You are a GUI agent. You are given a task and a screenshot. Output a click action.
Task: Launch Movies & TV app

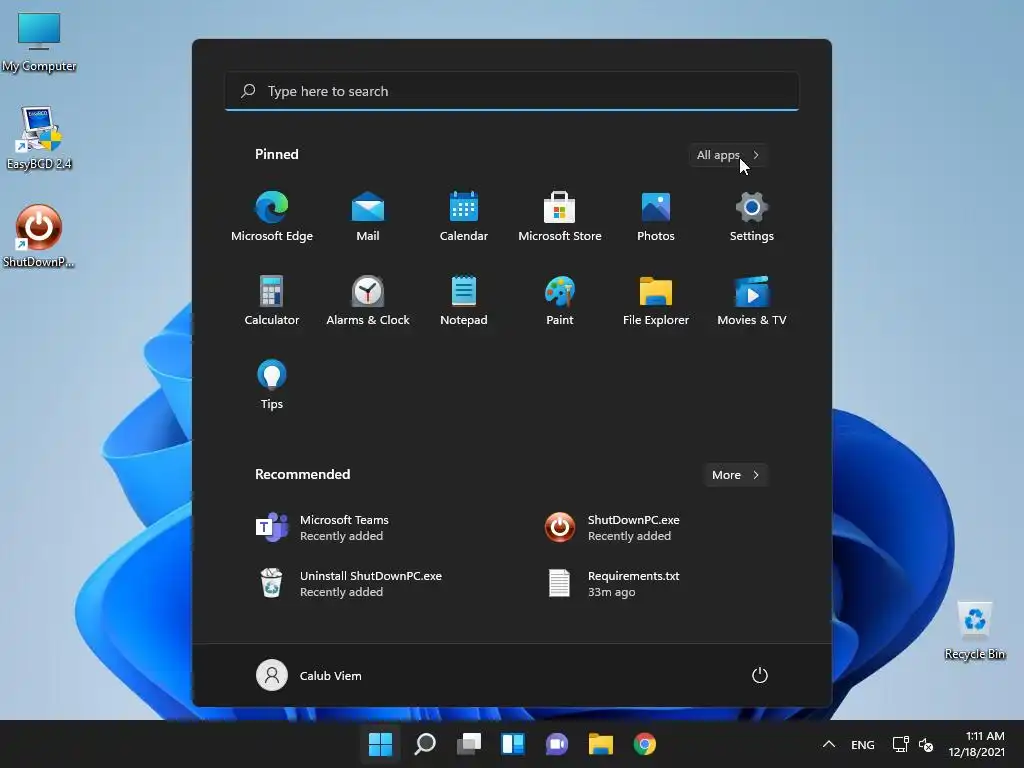752,300
